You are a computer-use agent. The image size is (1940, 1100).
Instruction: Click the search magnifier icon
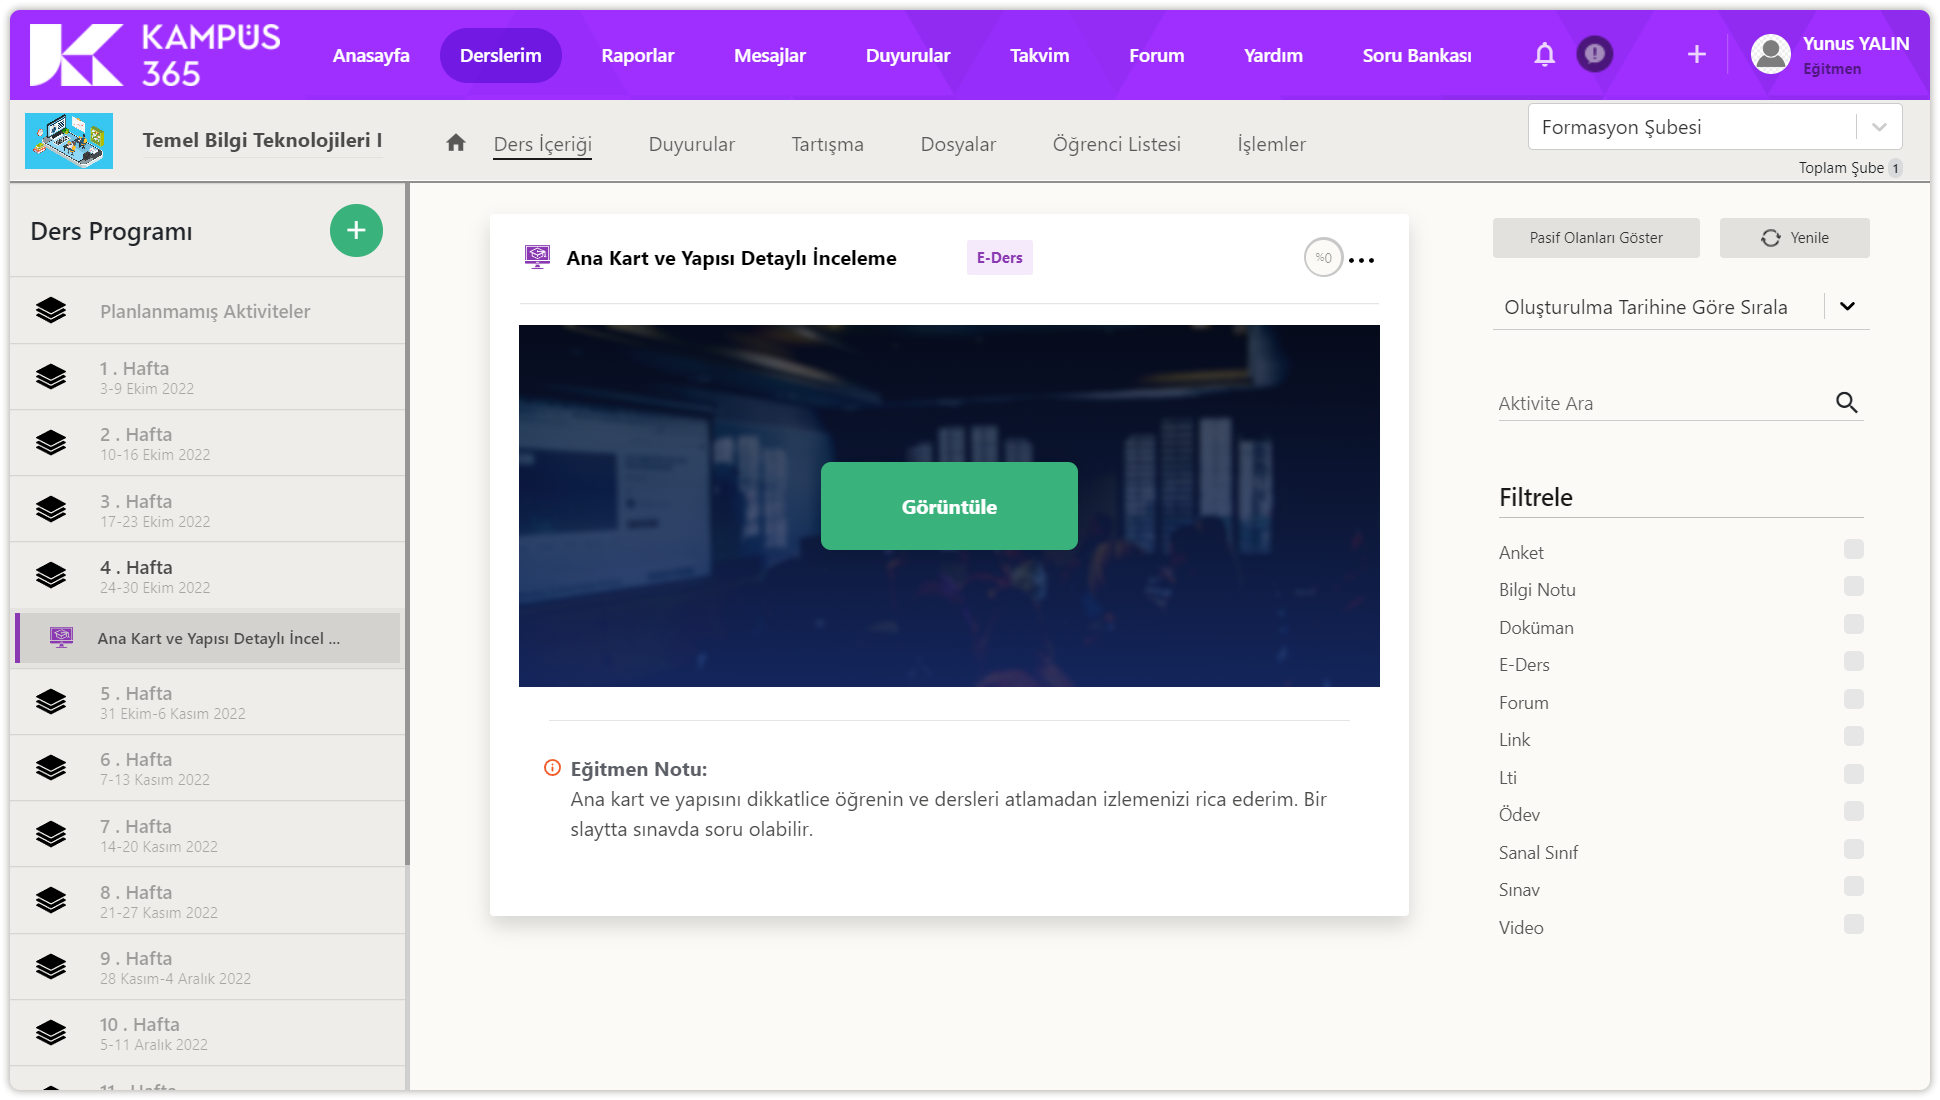tap(1846, 403)
